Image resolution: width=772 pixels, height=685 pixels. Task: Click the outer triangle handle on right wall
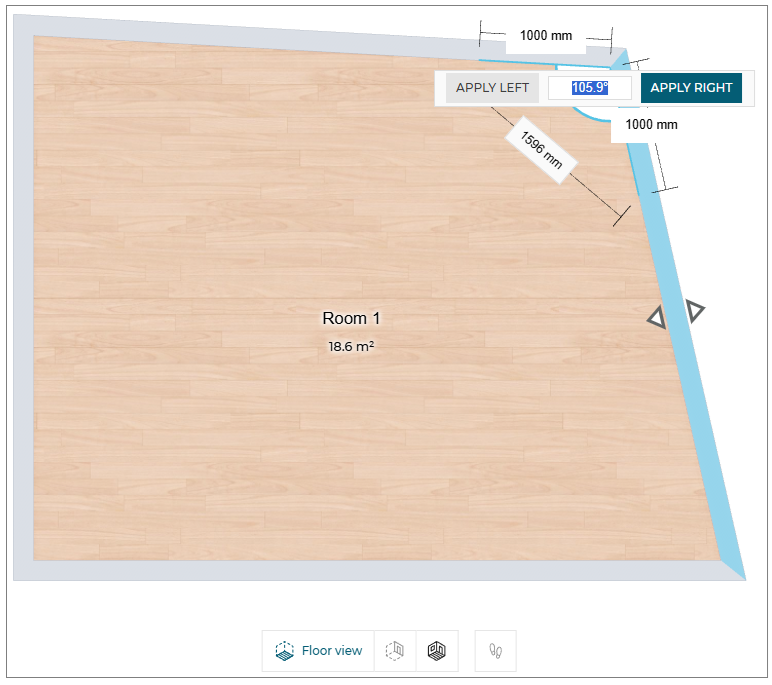pyautogui.click(x=694, y=310)
